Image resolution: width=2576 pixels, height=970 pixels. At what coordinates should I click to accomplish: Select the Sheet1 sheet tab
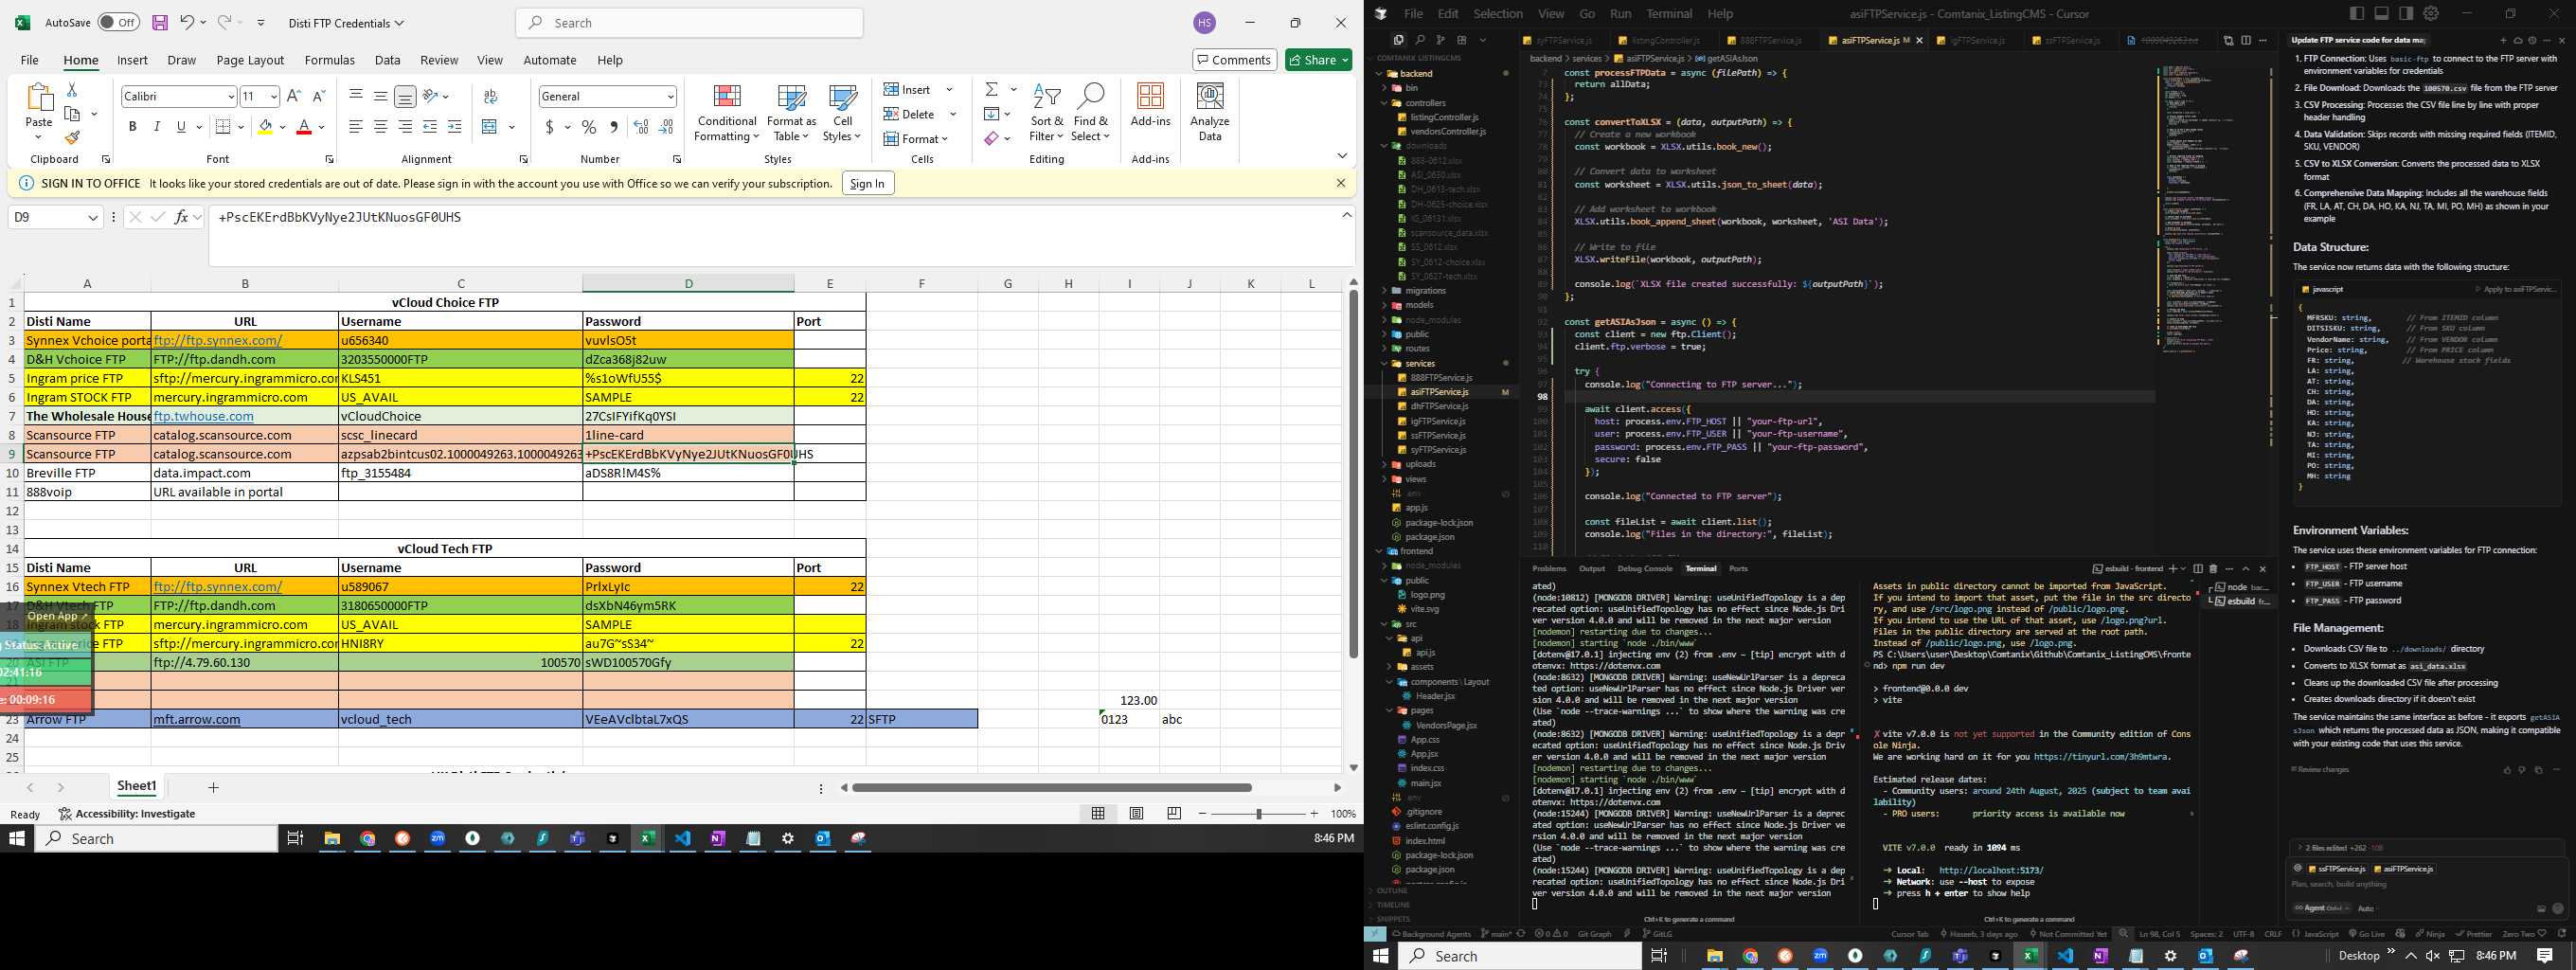click(137, 787)
